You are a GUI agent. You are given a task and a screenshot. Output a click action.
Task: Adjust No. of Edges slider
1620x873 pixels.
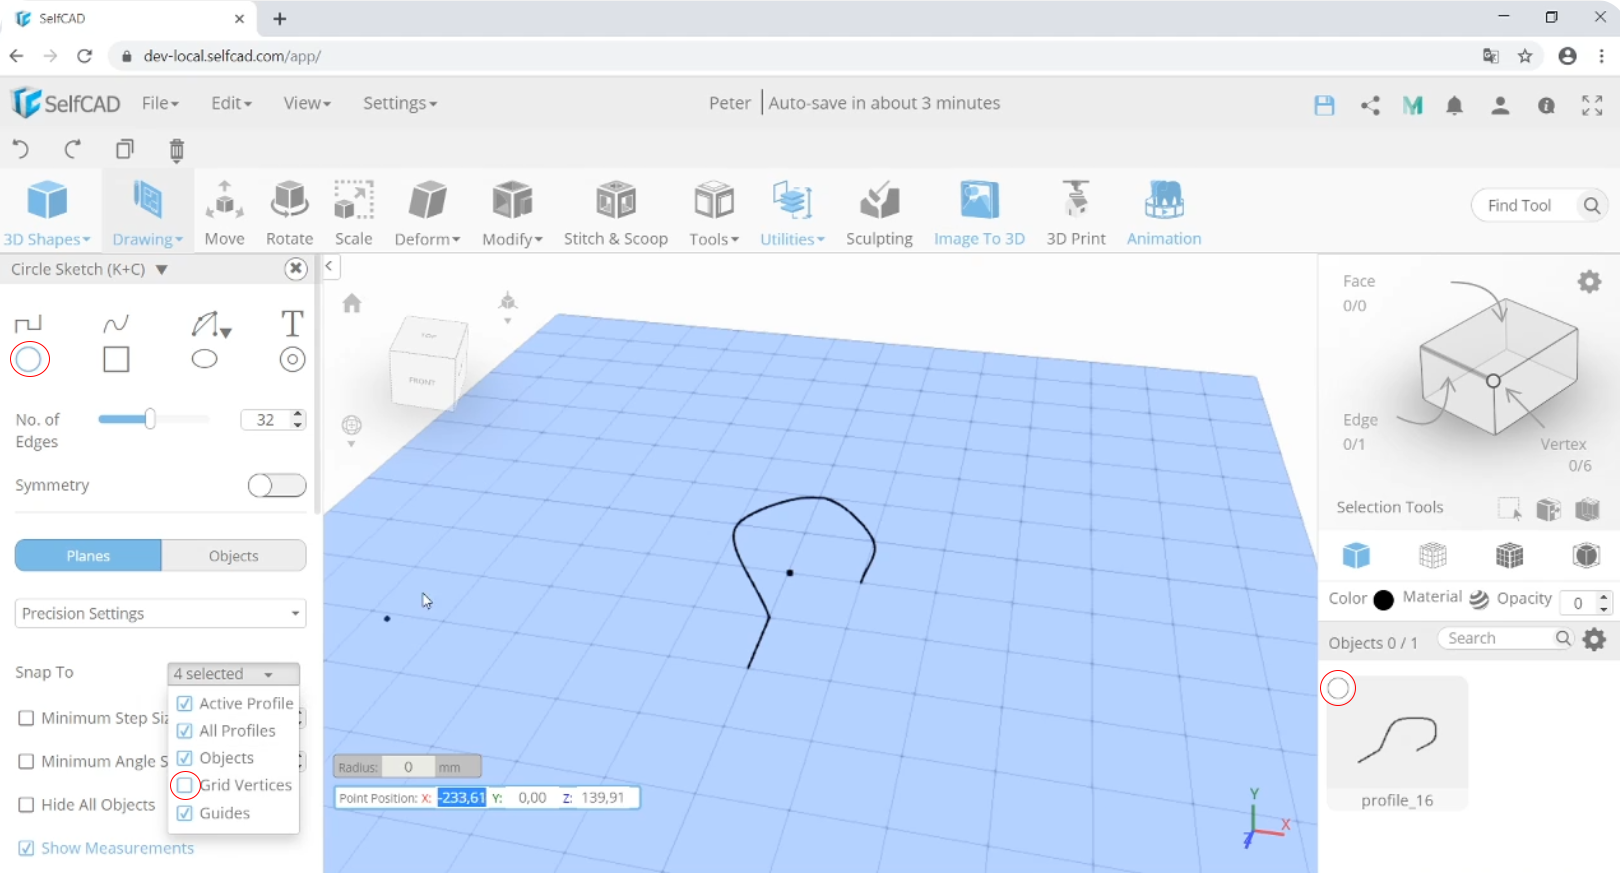150,419
